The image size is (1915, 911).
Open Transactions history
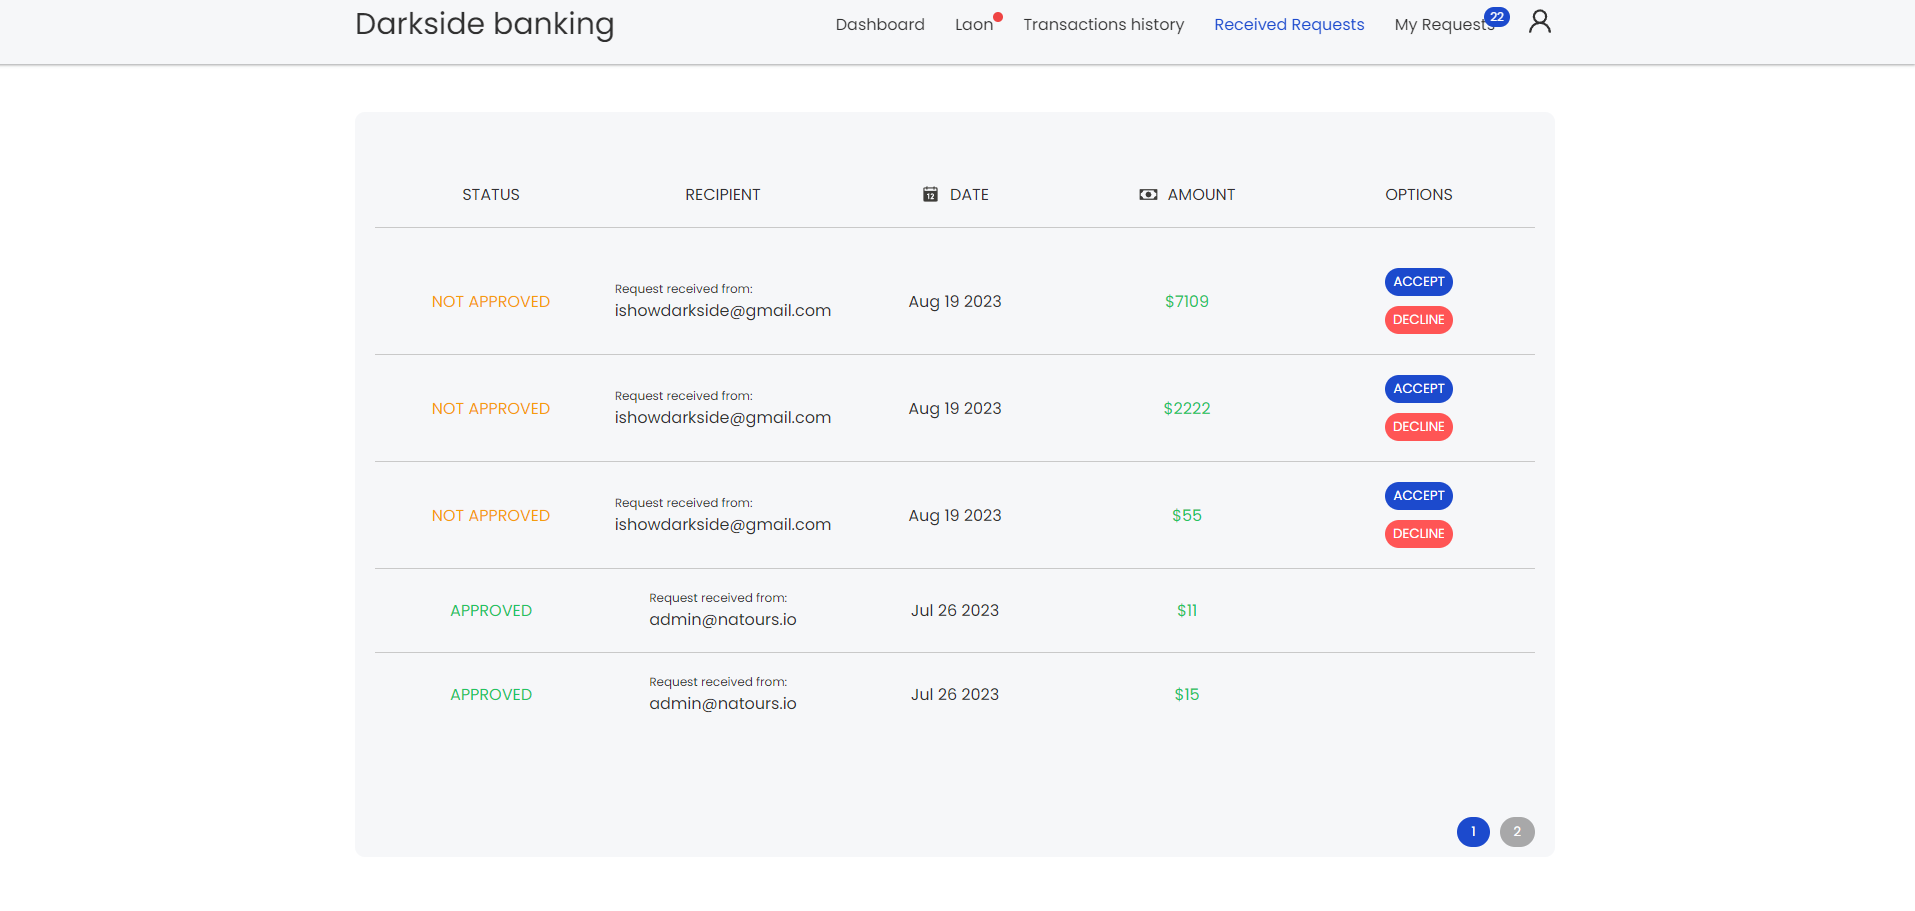pos(1102,24)
